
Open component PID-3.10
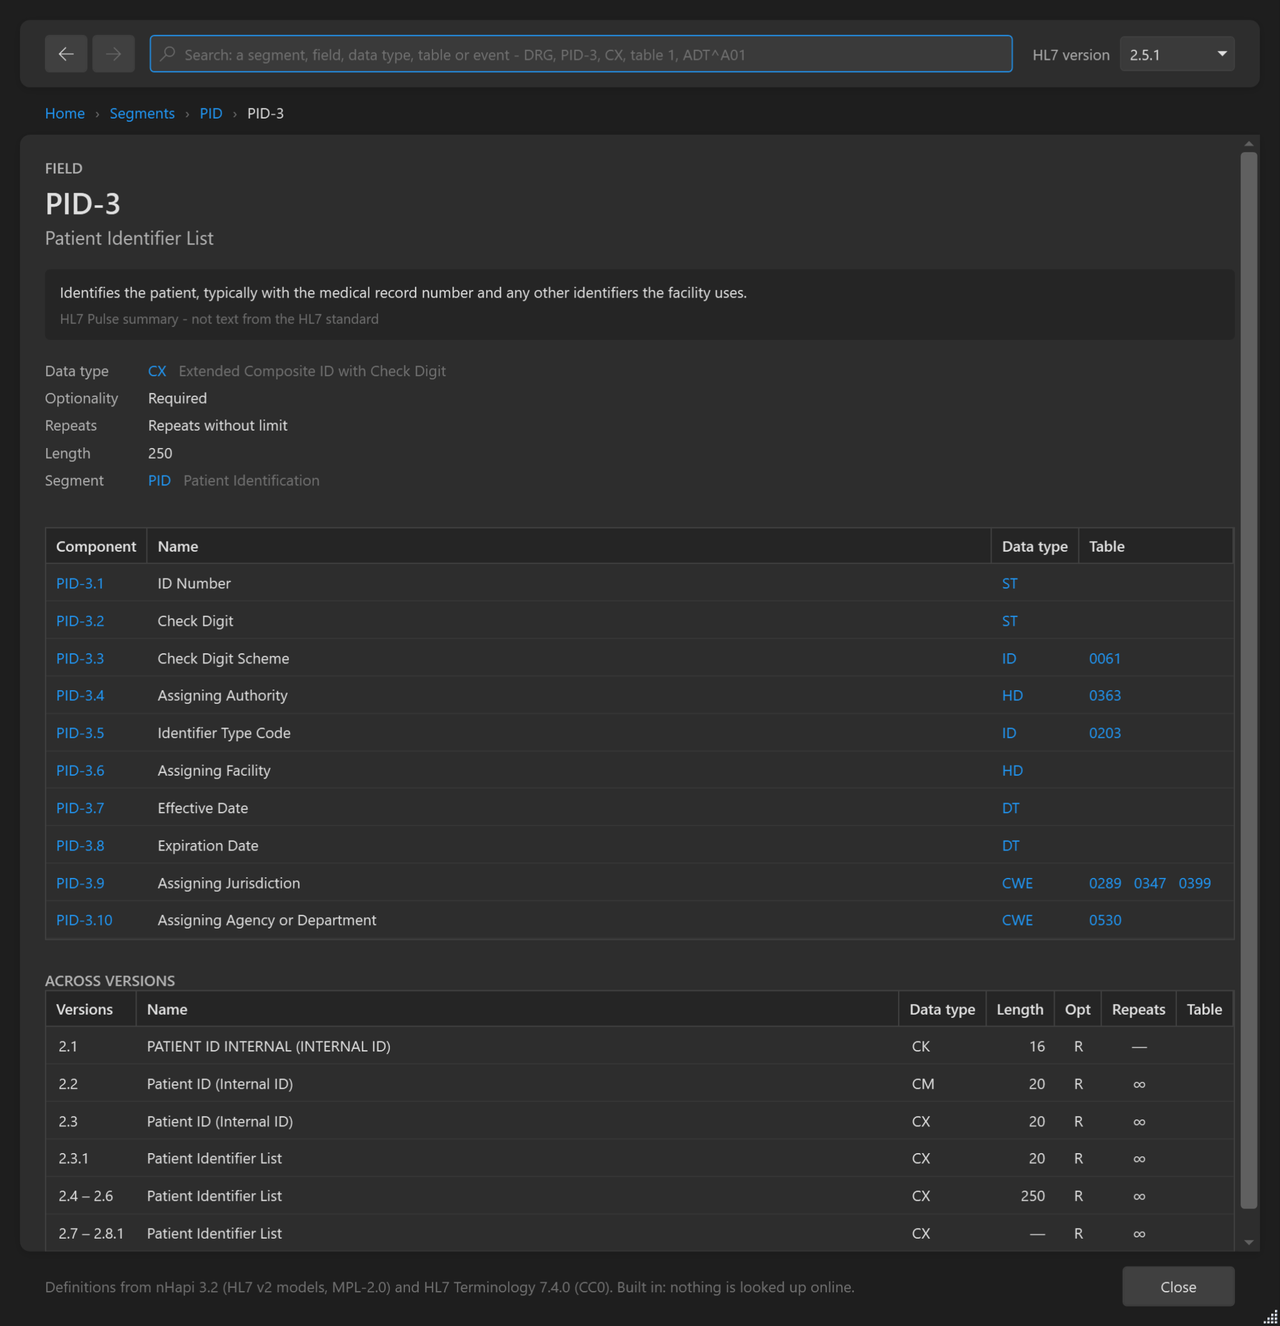(84, 920)
